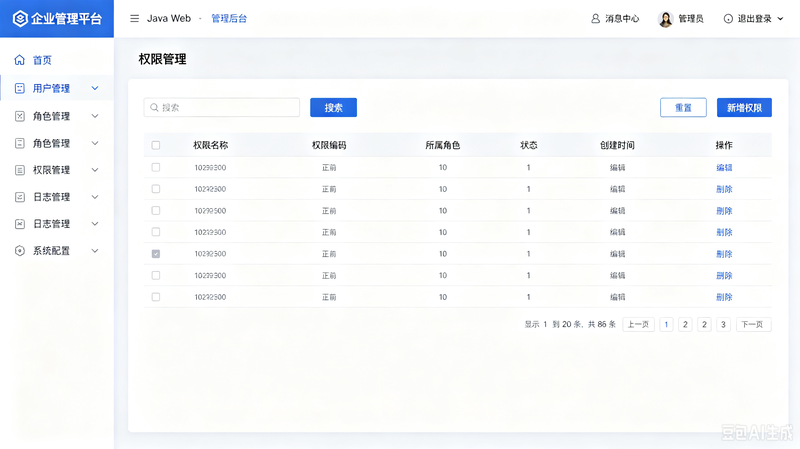Click the 权限编码 column header
The image size is (800, 449).
point(329,145)
